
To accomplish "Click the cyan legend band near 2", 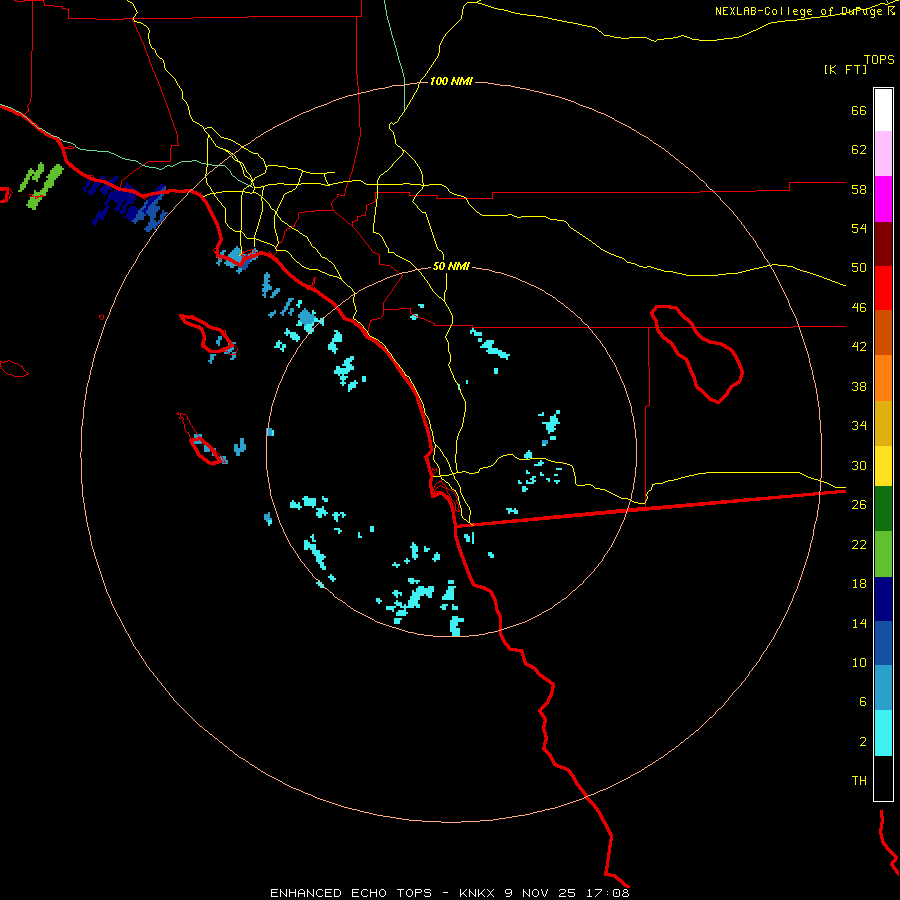I will pyautogui.click(x=883, y=733).
